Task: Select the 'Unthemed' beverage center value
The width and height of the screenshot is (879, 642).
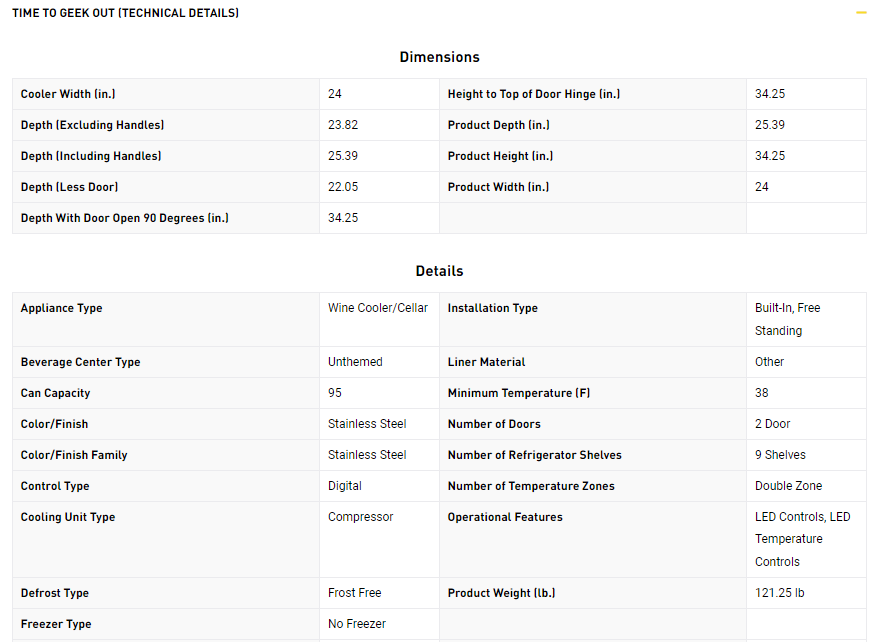Action: pos(355,362)
